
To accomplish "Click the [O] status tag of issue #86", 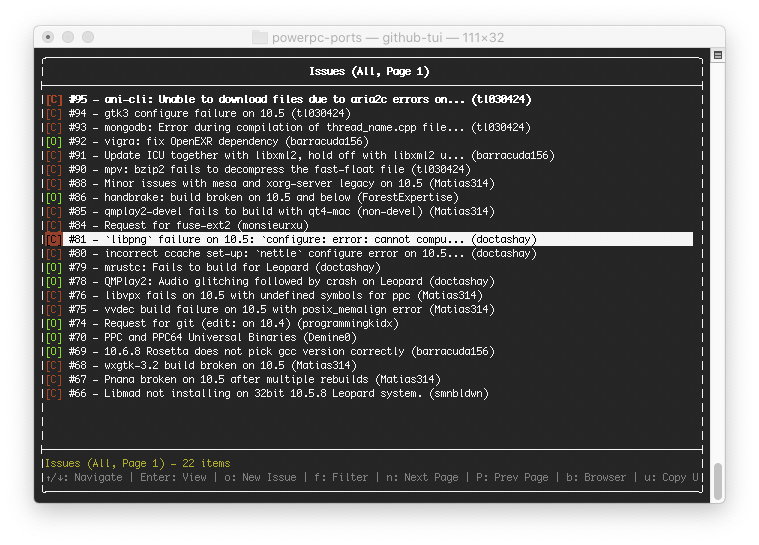I will (x=54, y=197).
